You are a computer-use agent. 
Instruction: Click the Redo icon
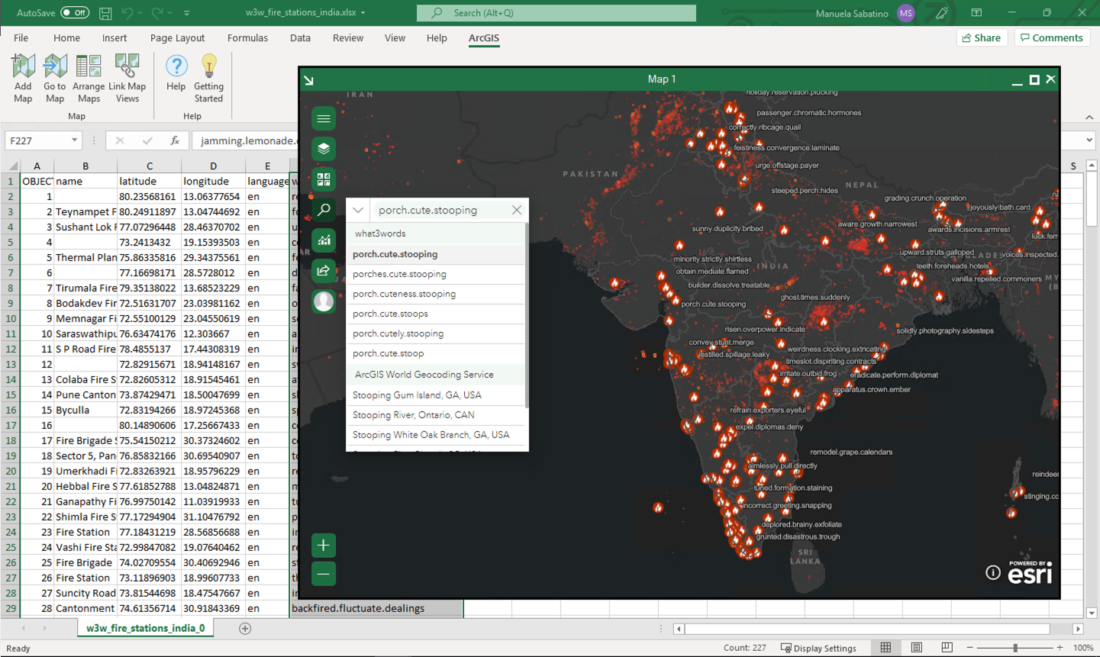click(x=157, y=13)
